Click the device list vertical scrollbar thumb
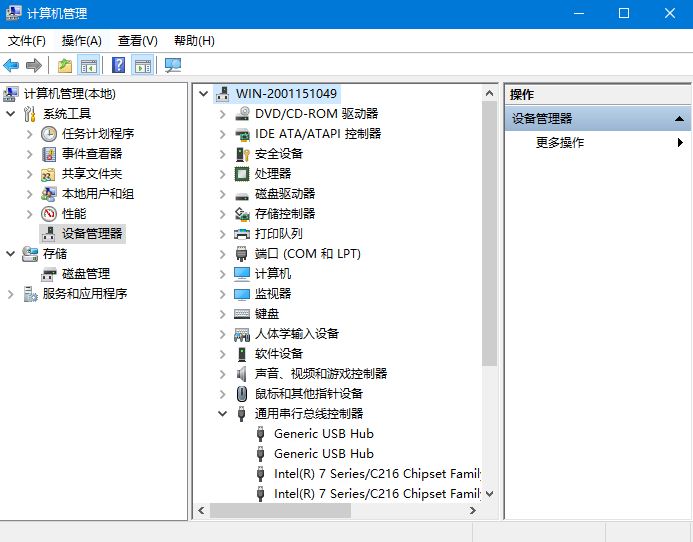Viewport: 693px width, 542px height. [x=489, y=233]
